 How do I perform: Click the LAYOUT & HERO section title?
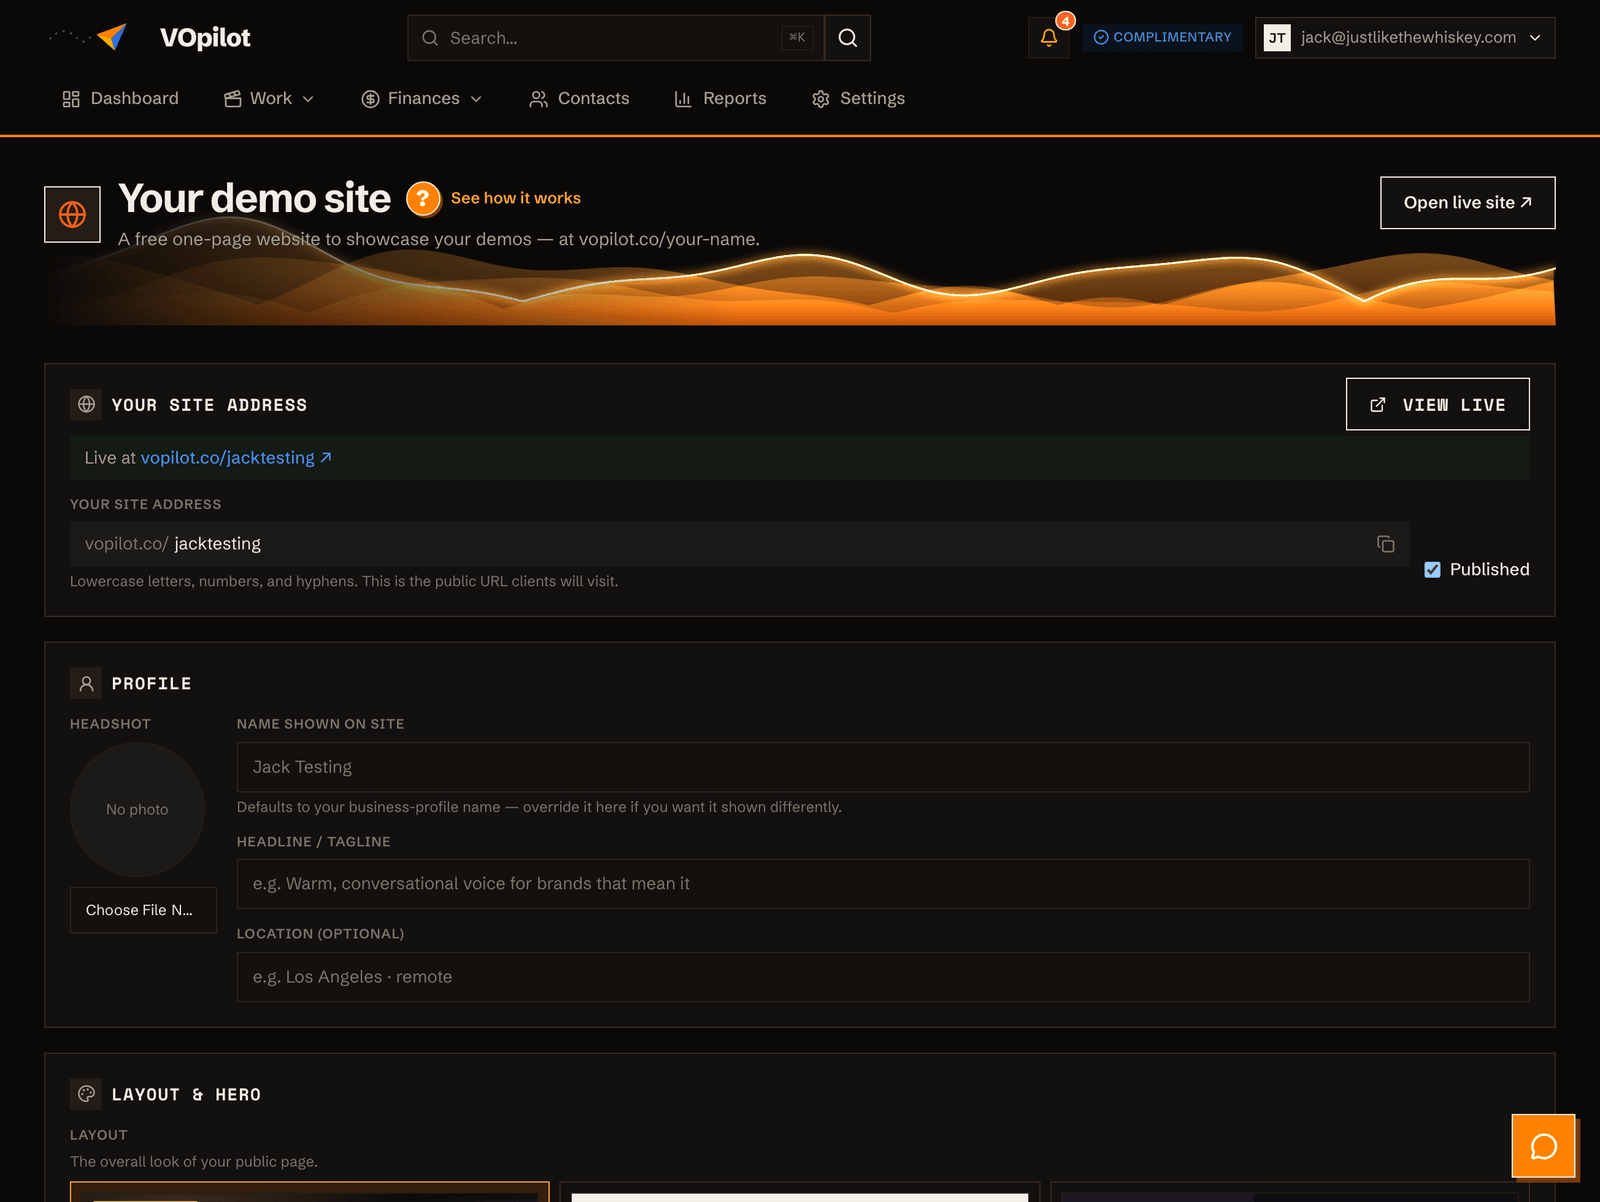(186, 1095)
